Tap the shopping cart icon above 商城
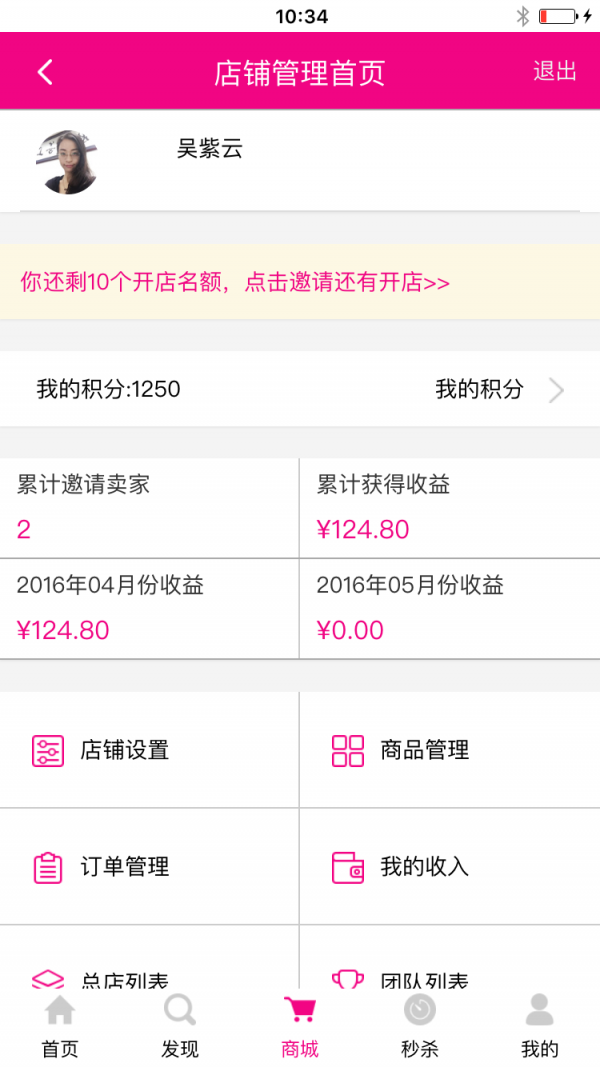This screenshot has height=1067, width=600. pyautogui.click(x=300, y=1011)
